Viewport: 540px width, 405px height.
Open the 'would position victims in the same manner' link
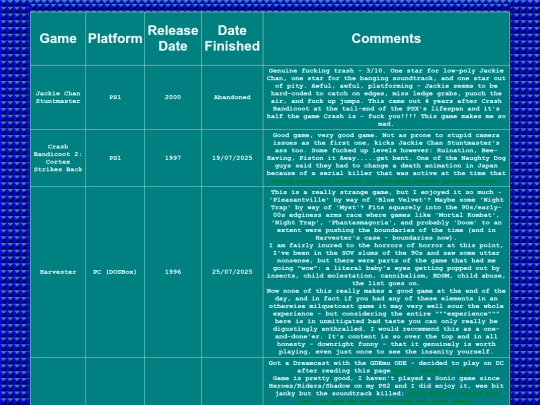pos(386,181)
